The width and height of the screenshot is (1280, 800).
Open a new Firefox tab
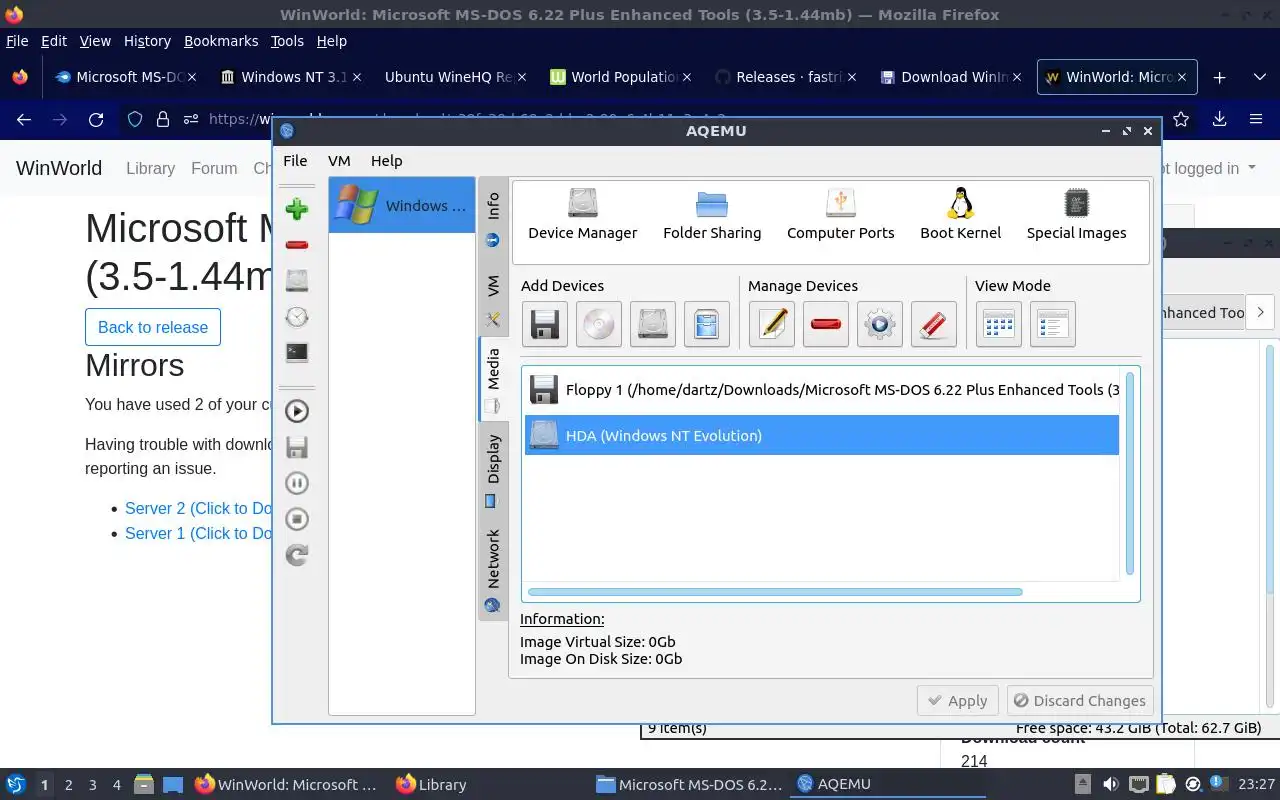pos(1219,77)
